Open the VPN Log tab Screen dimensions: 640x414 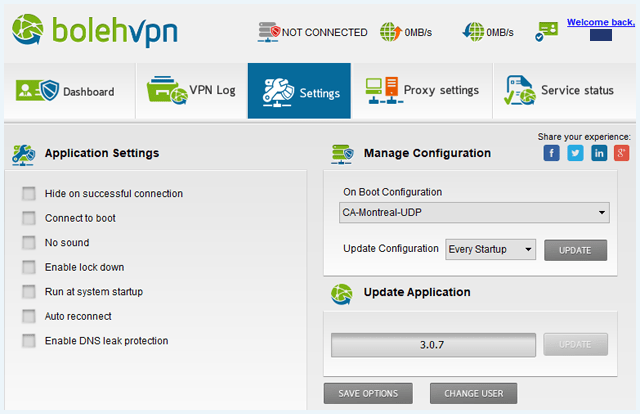point(191,91)
